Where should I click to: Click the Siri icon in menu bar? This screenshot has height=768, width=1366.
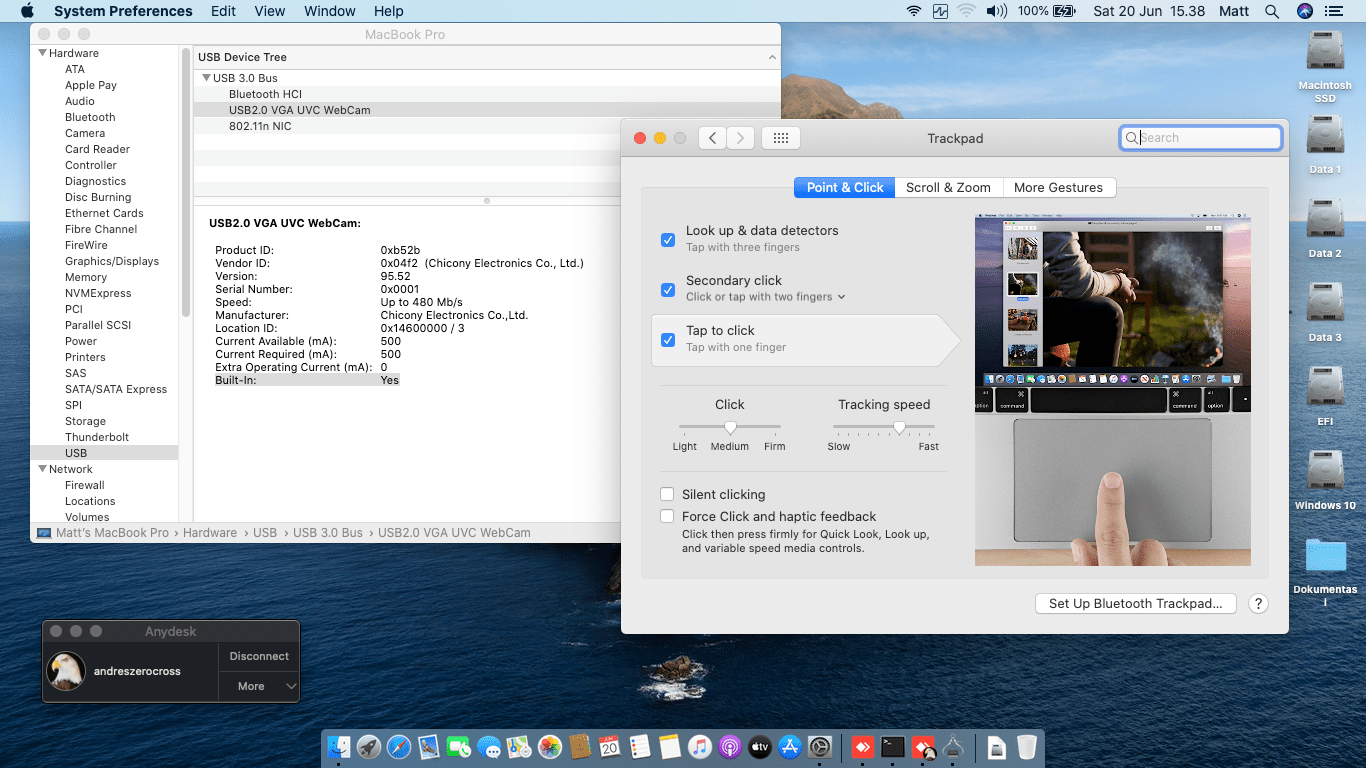1304,11
